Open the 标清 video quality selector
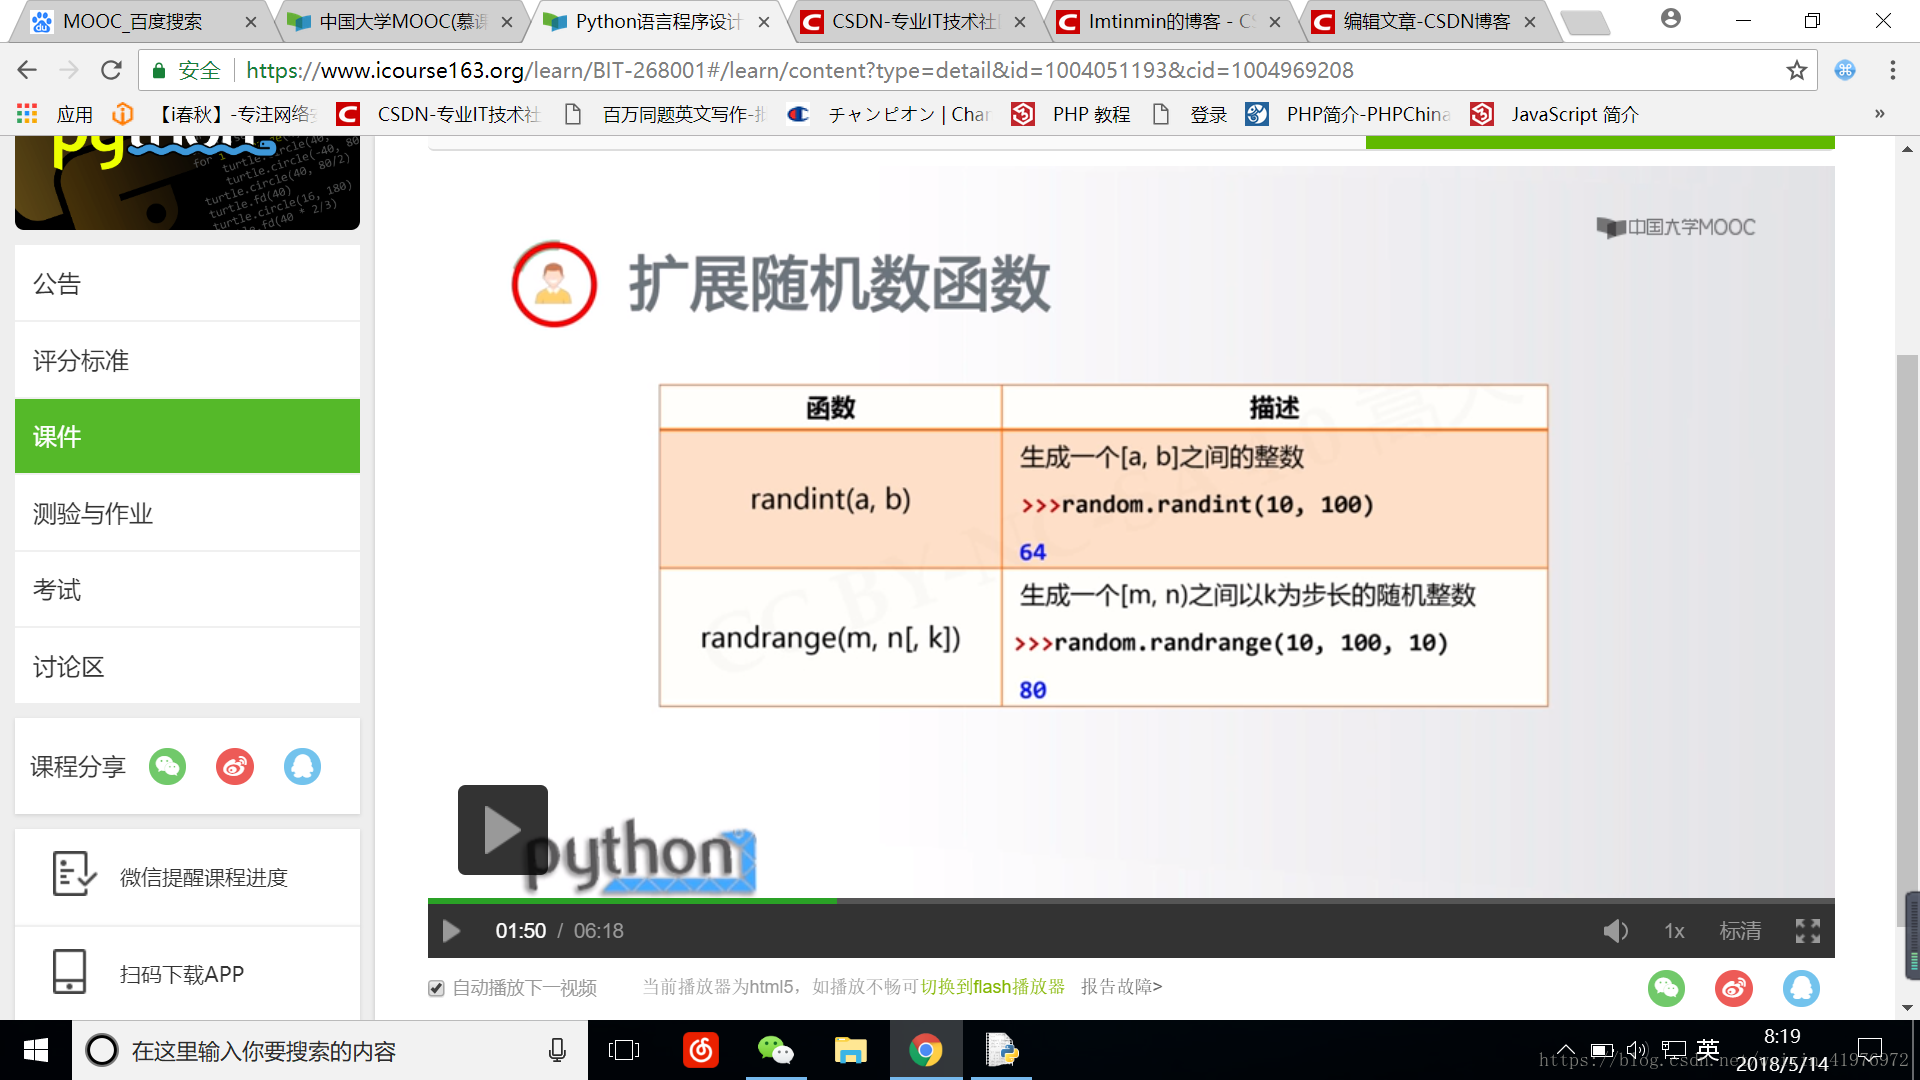Screen dimensions: 1920x1080 pyautogui.click(x=1740, y=931)
